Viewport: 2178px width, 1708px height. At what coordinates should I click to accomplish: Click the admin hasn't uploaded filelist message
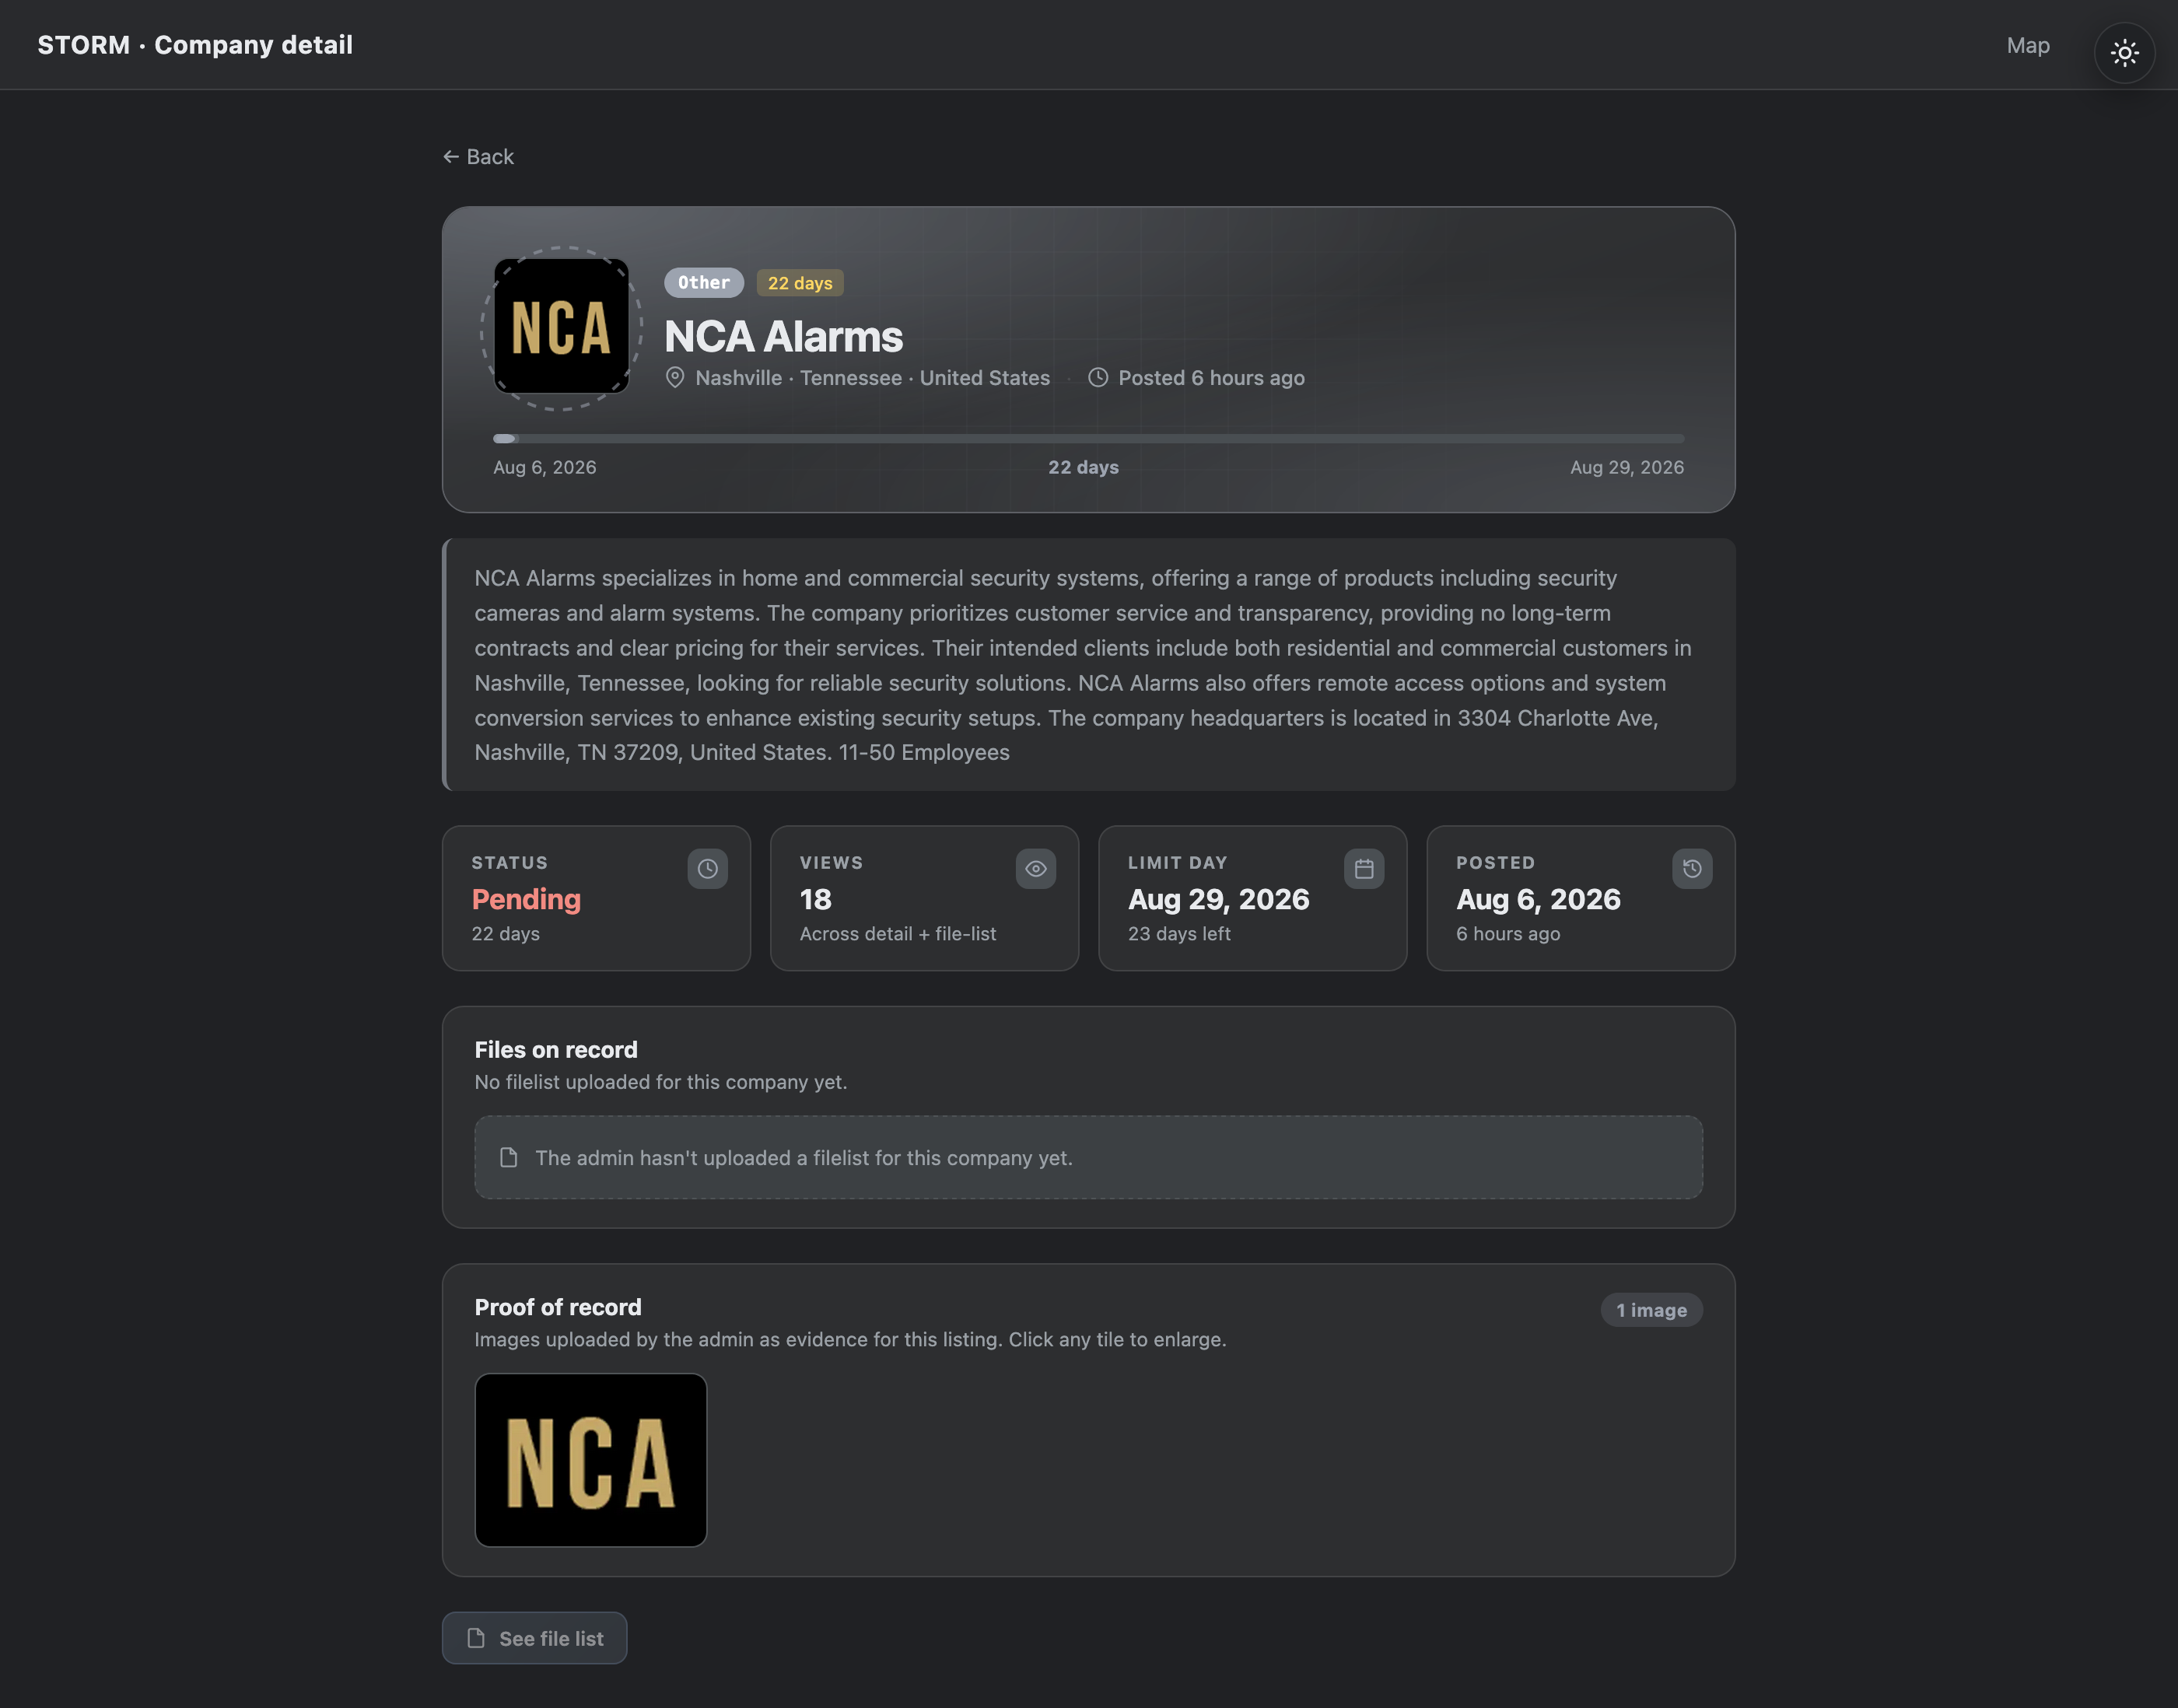click(803, 1157)
